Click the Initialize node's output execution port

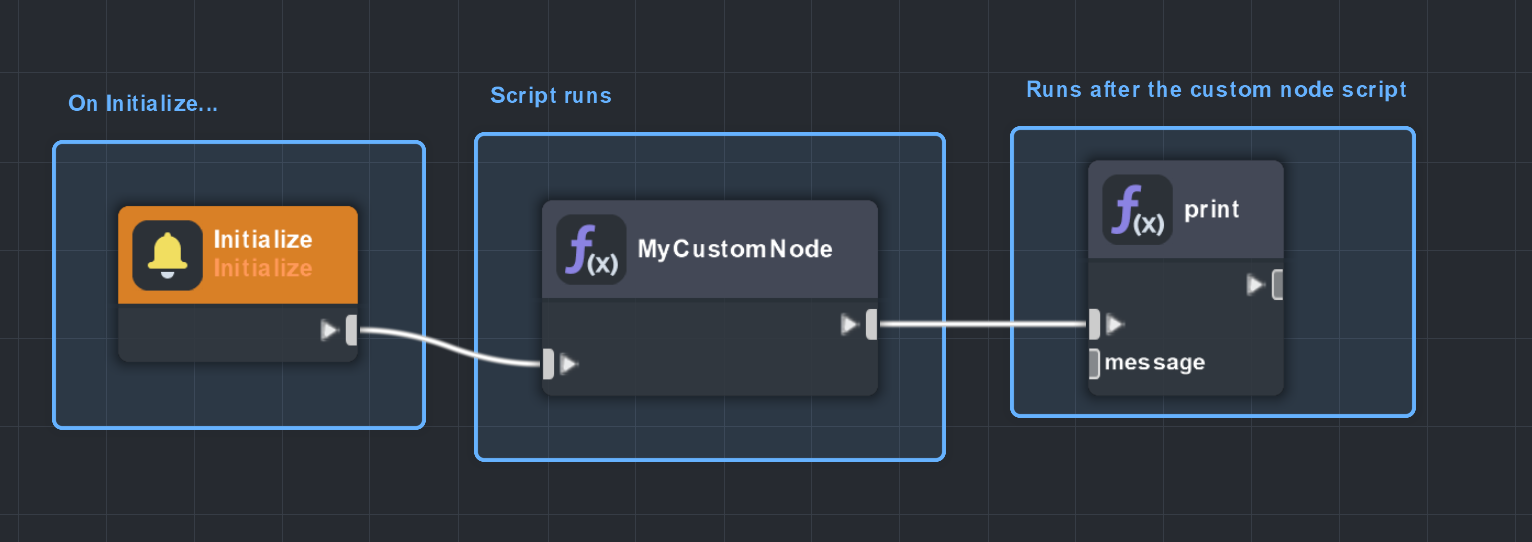[351, 329]
